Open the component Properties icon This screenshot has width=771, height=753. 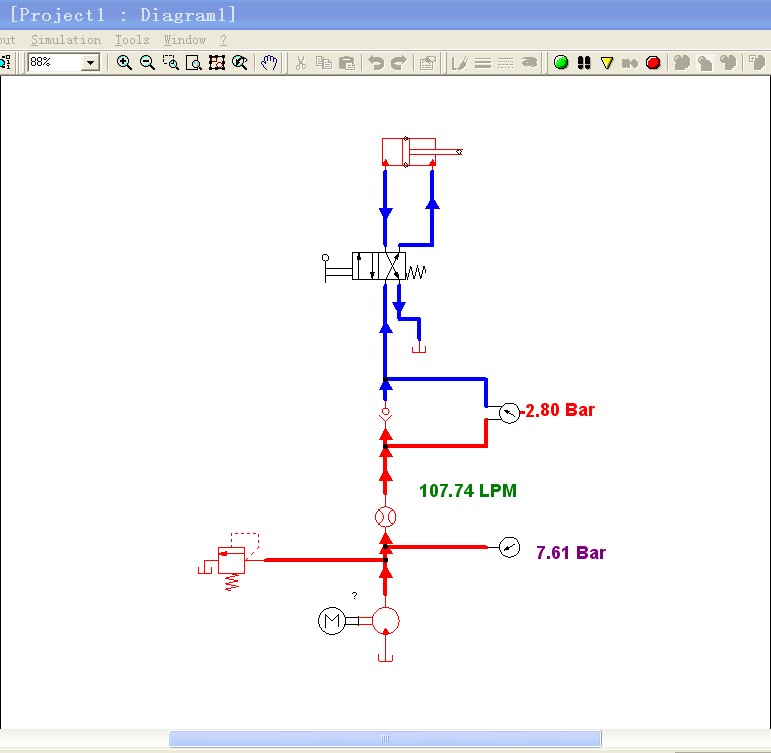tap(428, 62)
